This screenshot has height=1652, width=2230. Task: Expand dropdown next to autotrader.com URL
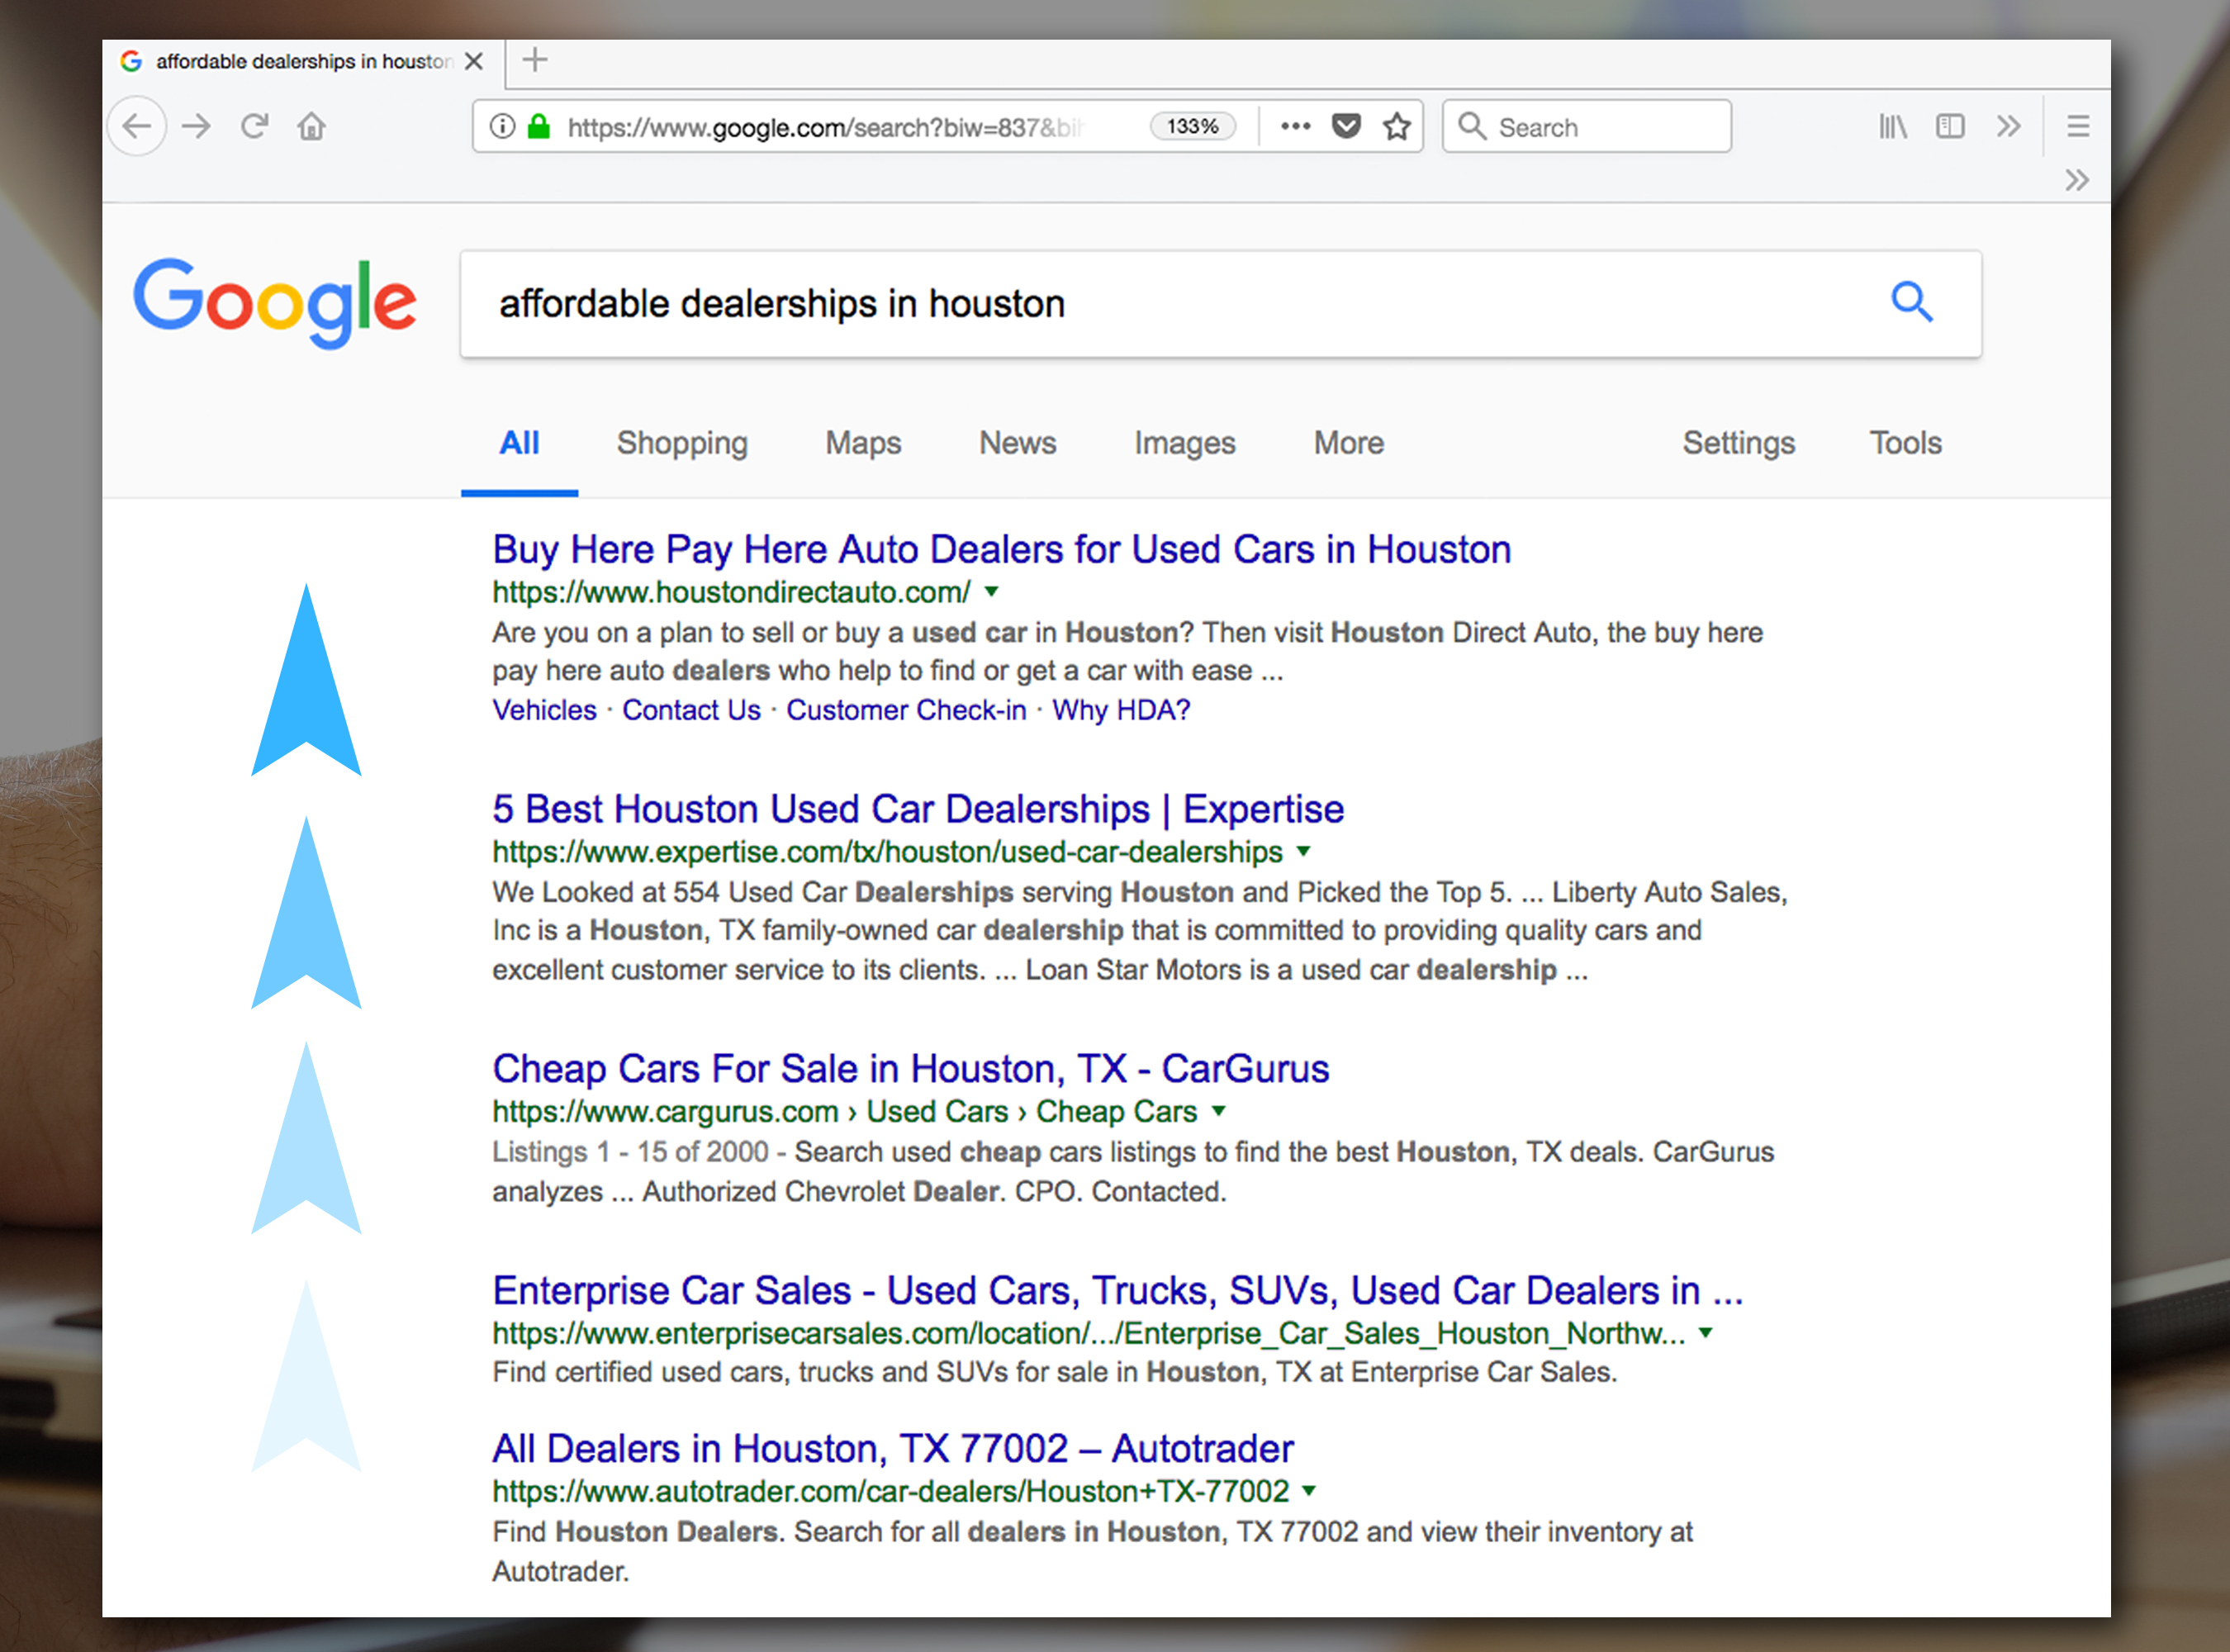(x=1308, y=1491)
